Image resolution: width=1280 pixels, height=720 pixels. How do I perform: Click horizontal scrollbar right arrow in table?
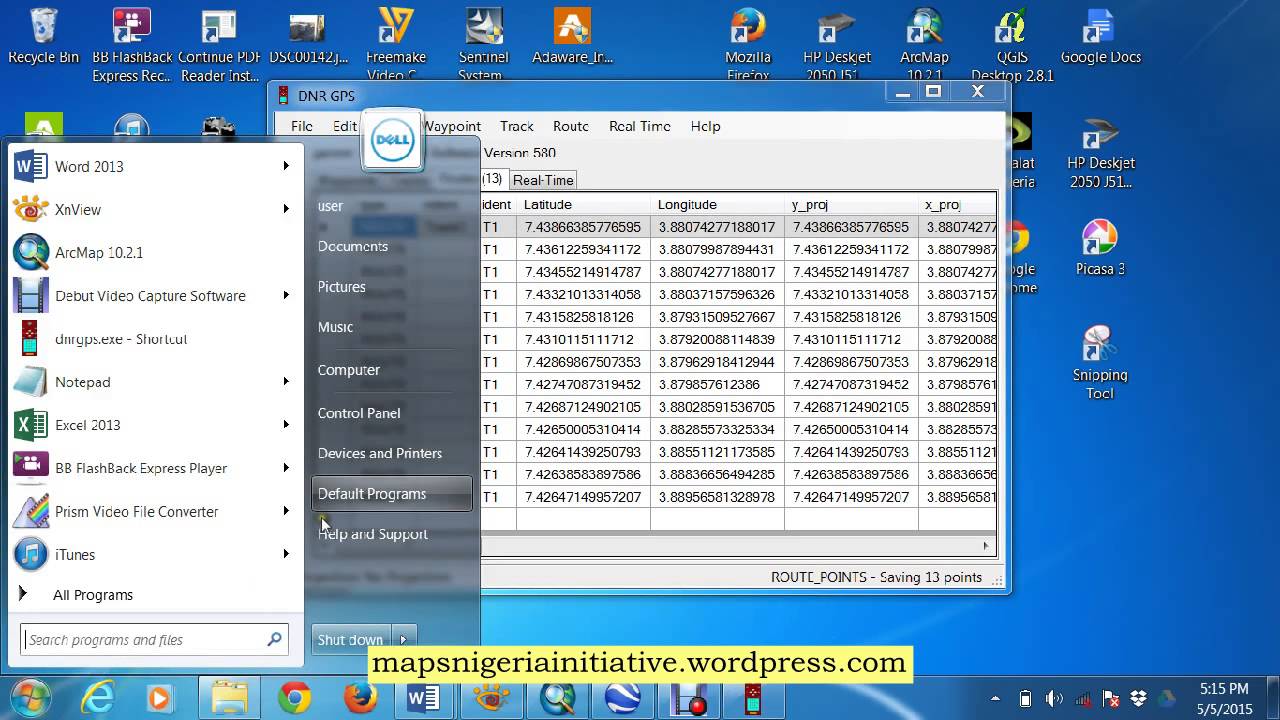985,546
